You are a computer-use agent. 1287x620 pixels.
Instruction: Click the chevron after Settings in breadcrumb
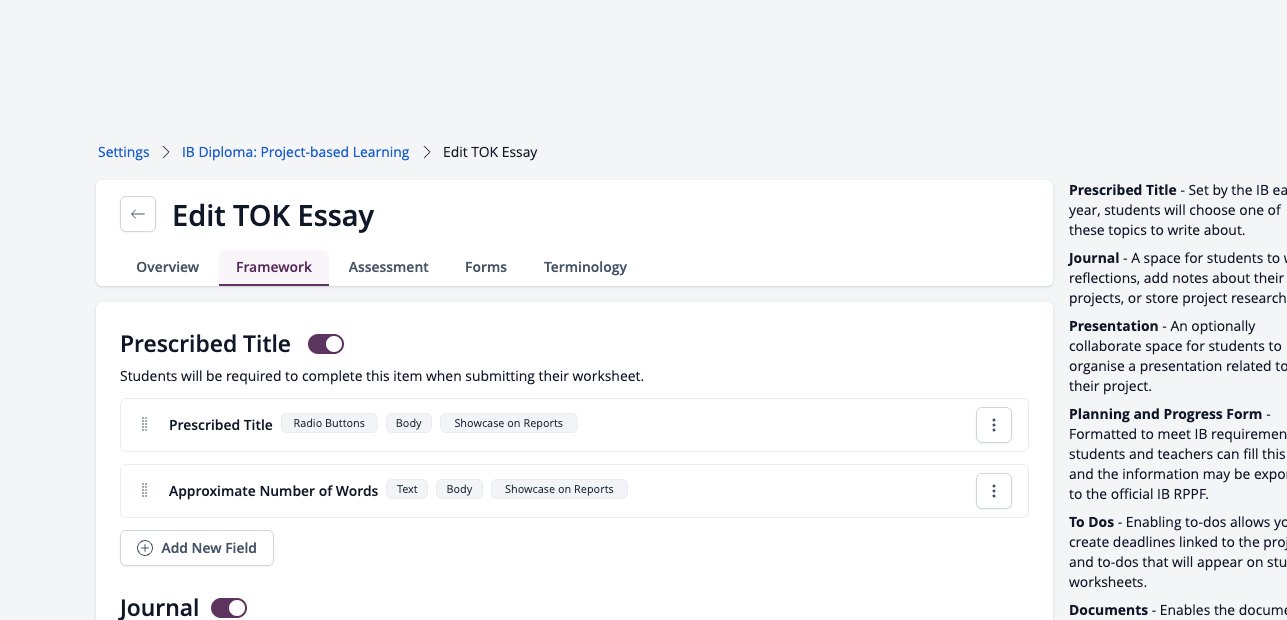pyautogui.click(x=166, y=152)
